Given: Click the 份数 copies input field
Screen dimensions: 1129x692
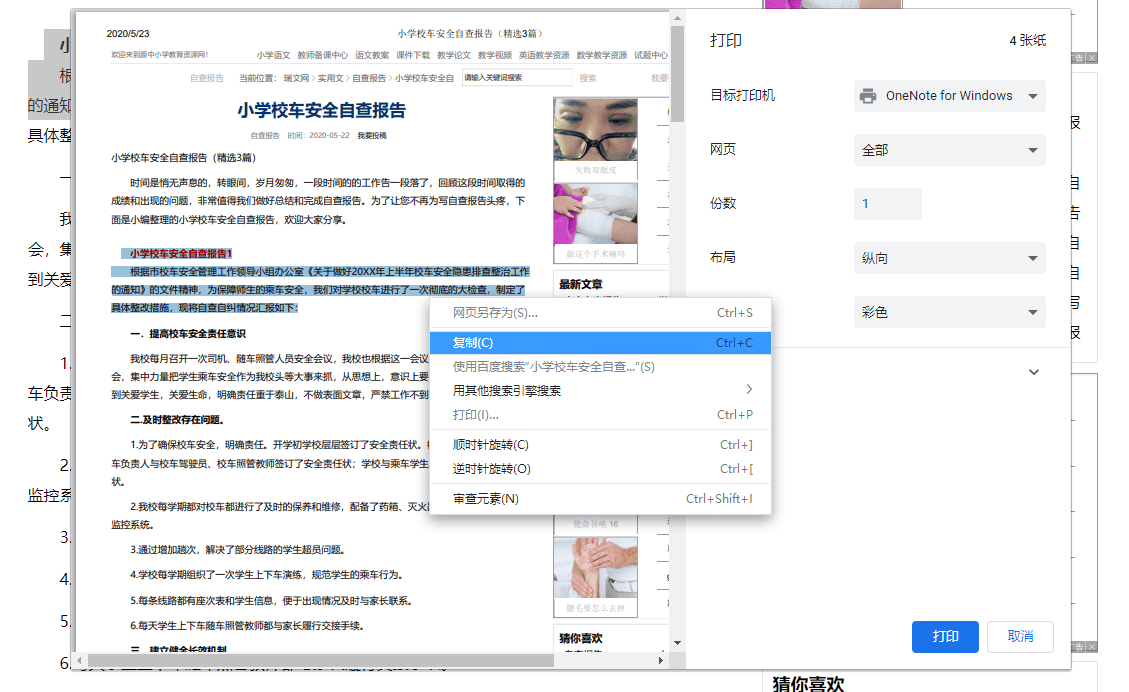Looking at the screenshot, I should click(887, 203).
